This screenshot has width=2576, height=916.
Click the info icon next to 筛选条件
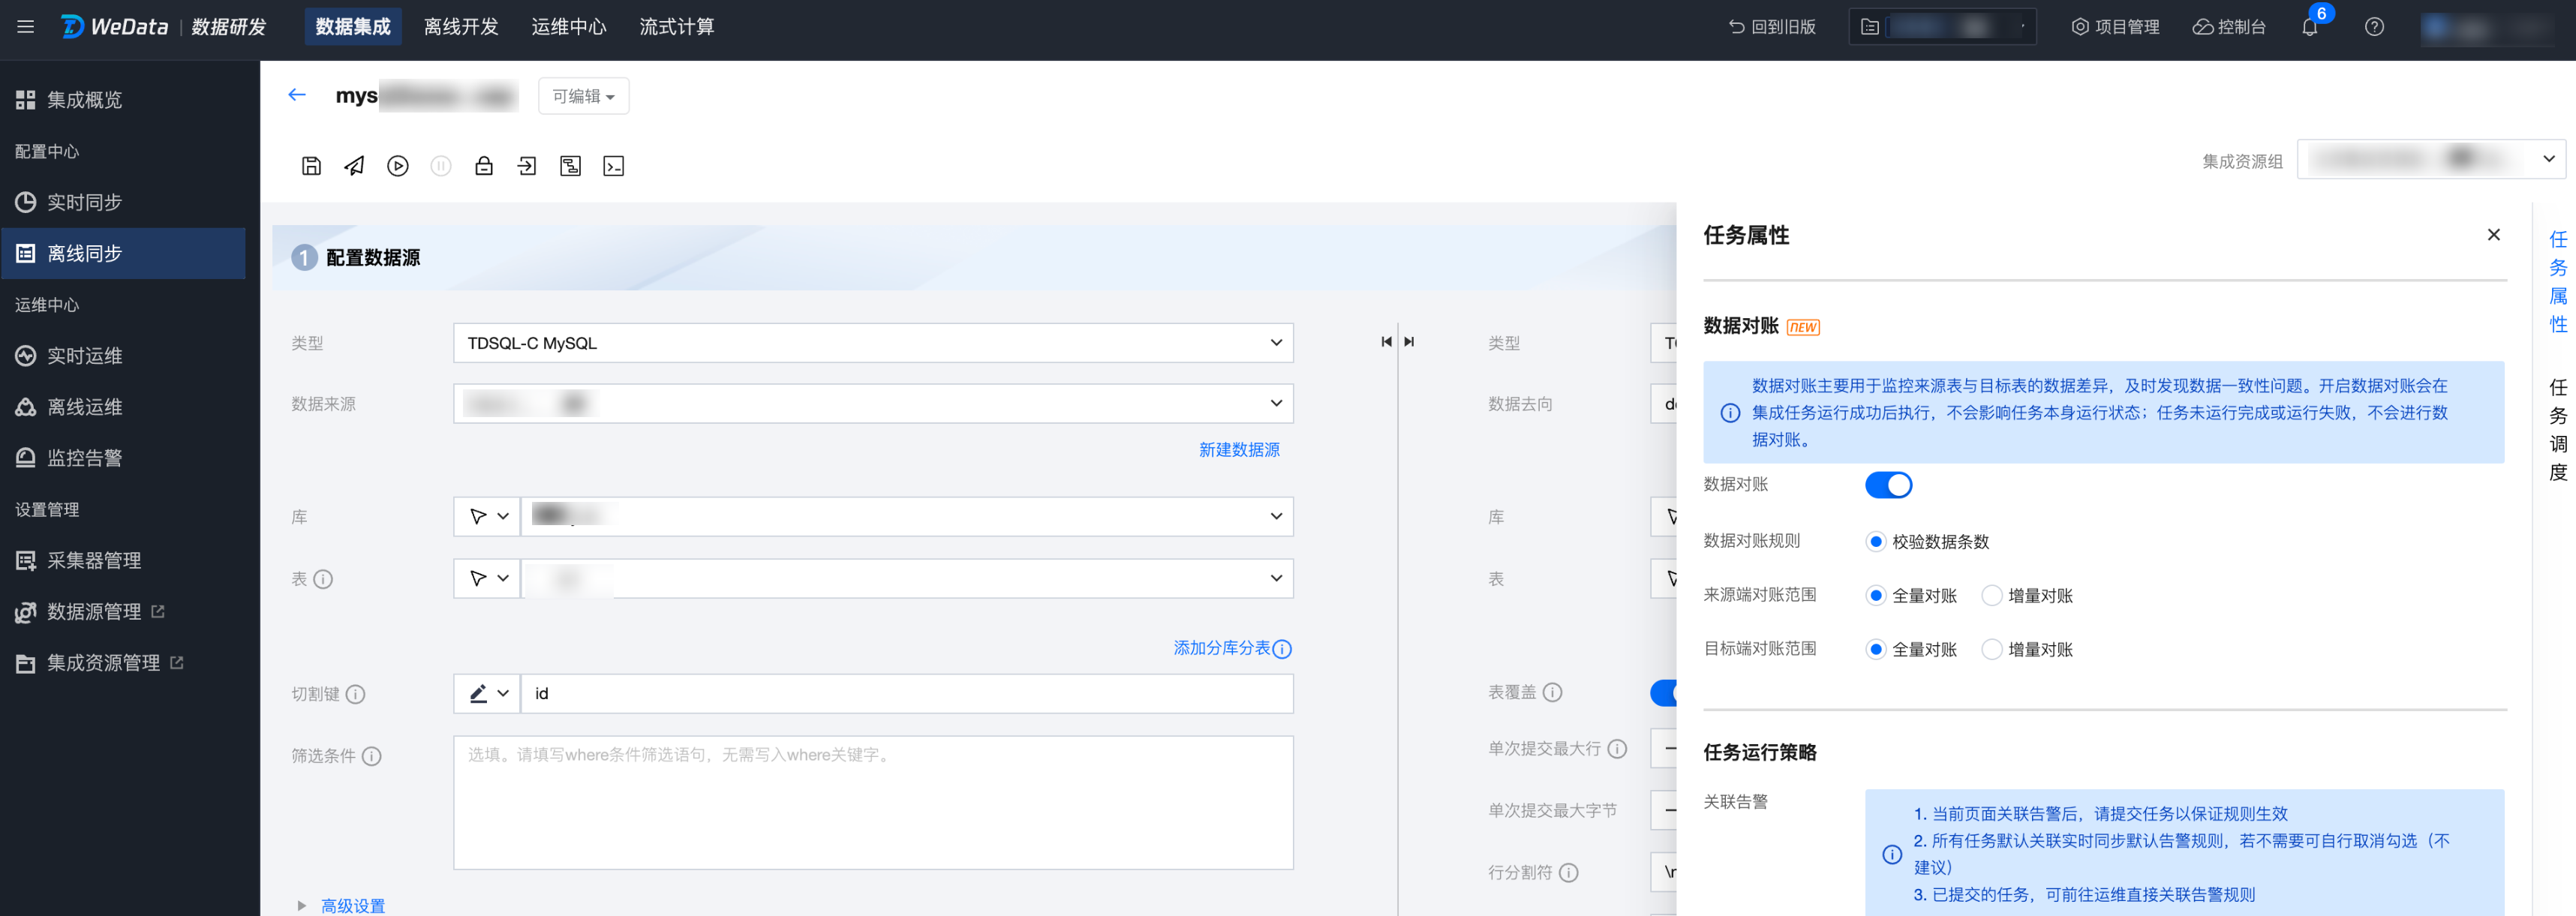371,756
